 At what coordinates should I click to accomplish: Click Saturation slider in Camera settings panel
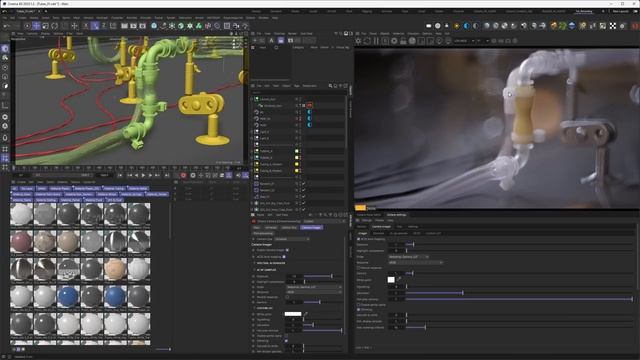(x=518, y=293)
